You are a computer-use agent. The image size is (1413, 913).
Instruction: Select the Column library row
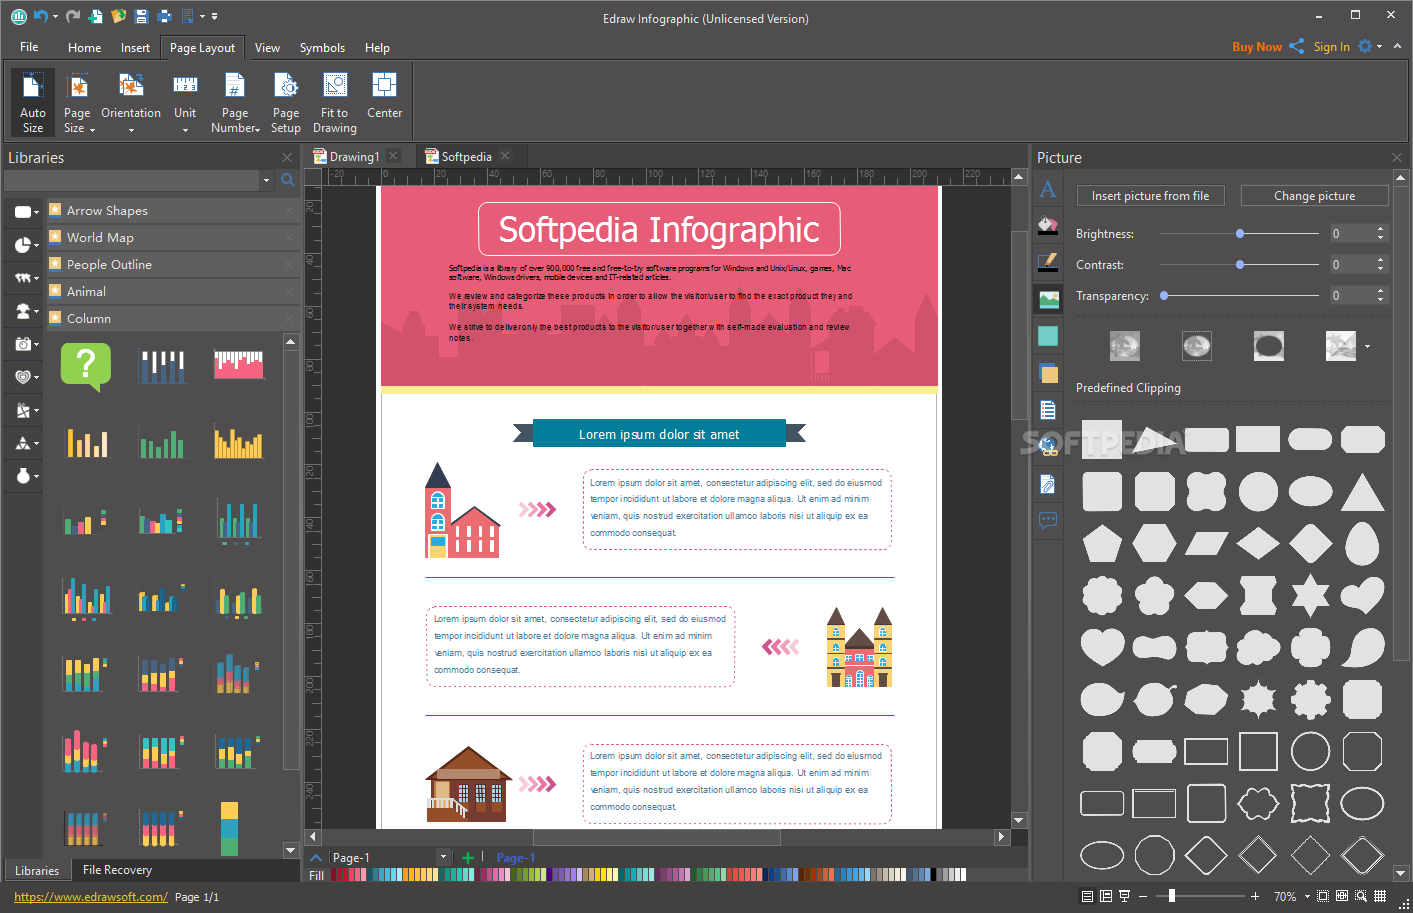(x=173, y=318)
